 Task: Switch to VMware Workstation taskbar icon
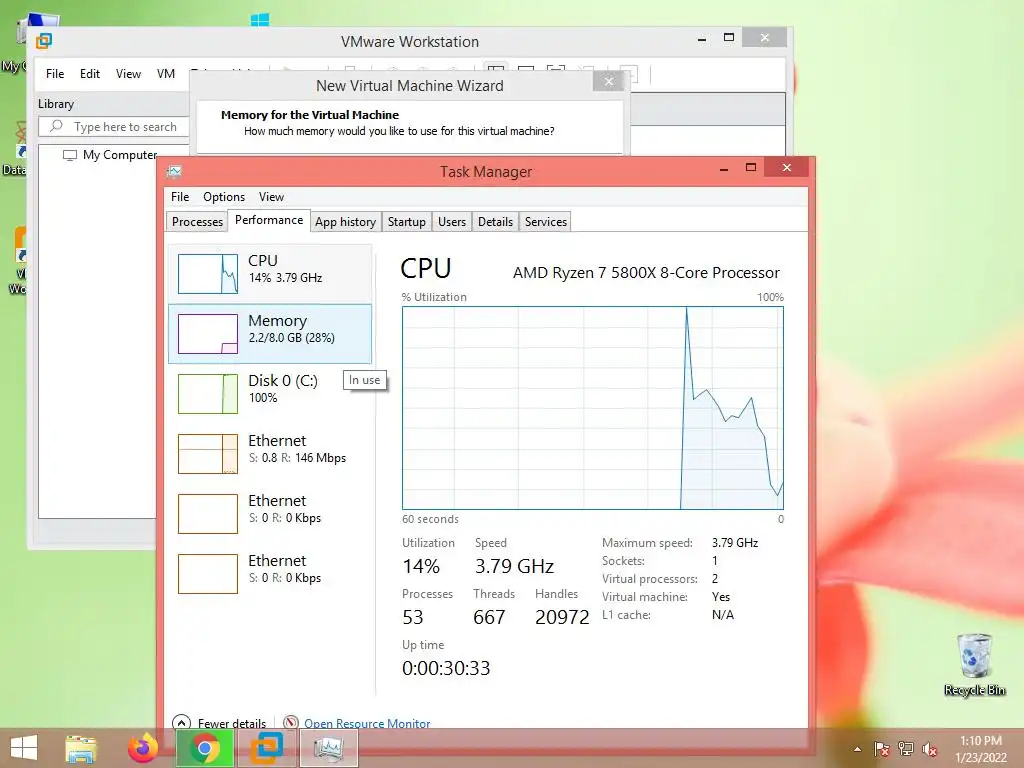click(267, 748)
